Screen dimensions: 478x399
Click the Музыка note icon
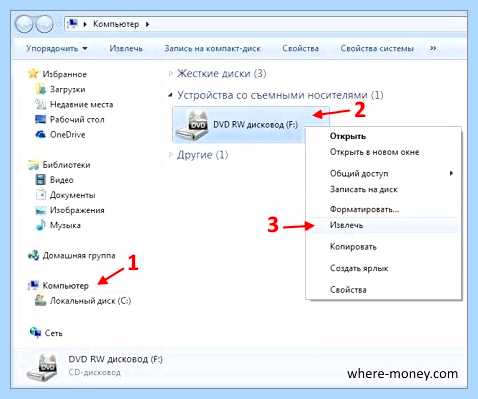pyautogui.click(x=41, y=225)
